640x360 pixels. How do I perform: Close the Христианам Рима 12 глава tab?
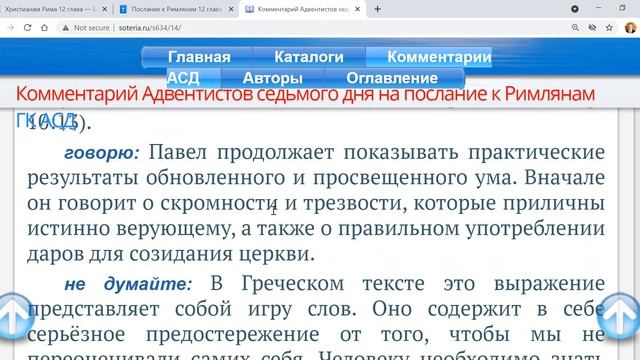point(104,9)
